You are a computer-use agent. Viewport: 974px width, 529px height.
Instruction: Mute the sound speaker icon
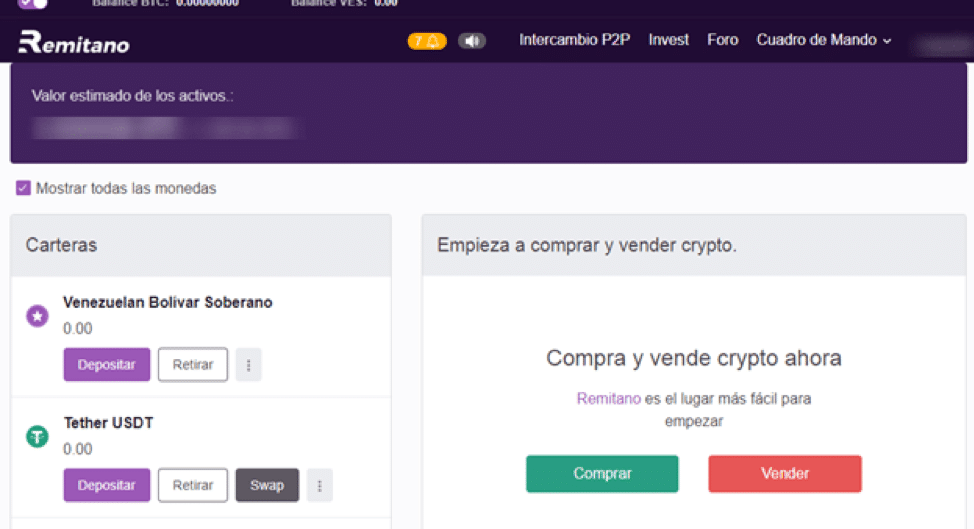(x=471, y=41)
